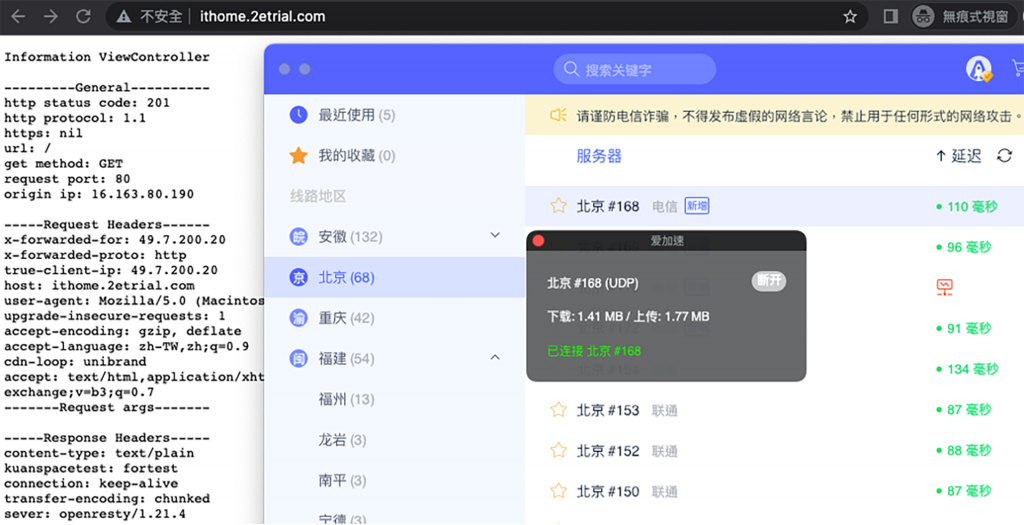Click the x-forwarded-for 49.7.200.20 line
The image size is (1024, 525).
(115, 240)
